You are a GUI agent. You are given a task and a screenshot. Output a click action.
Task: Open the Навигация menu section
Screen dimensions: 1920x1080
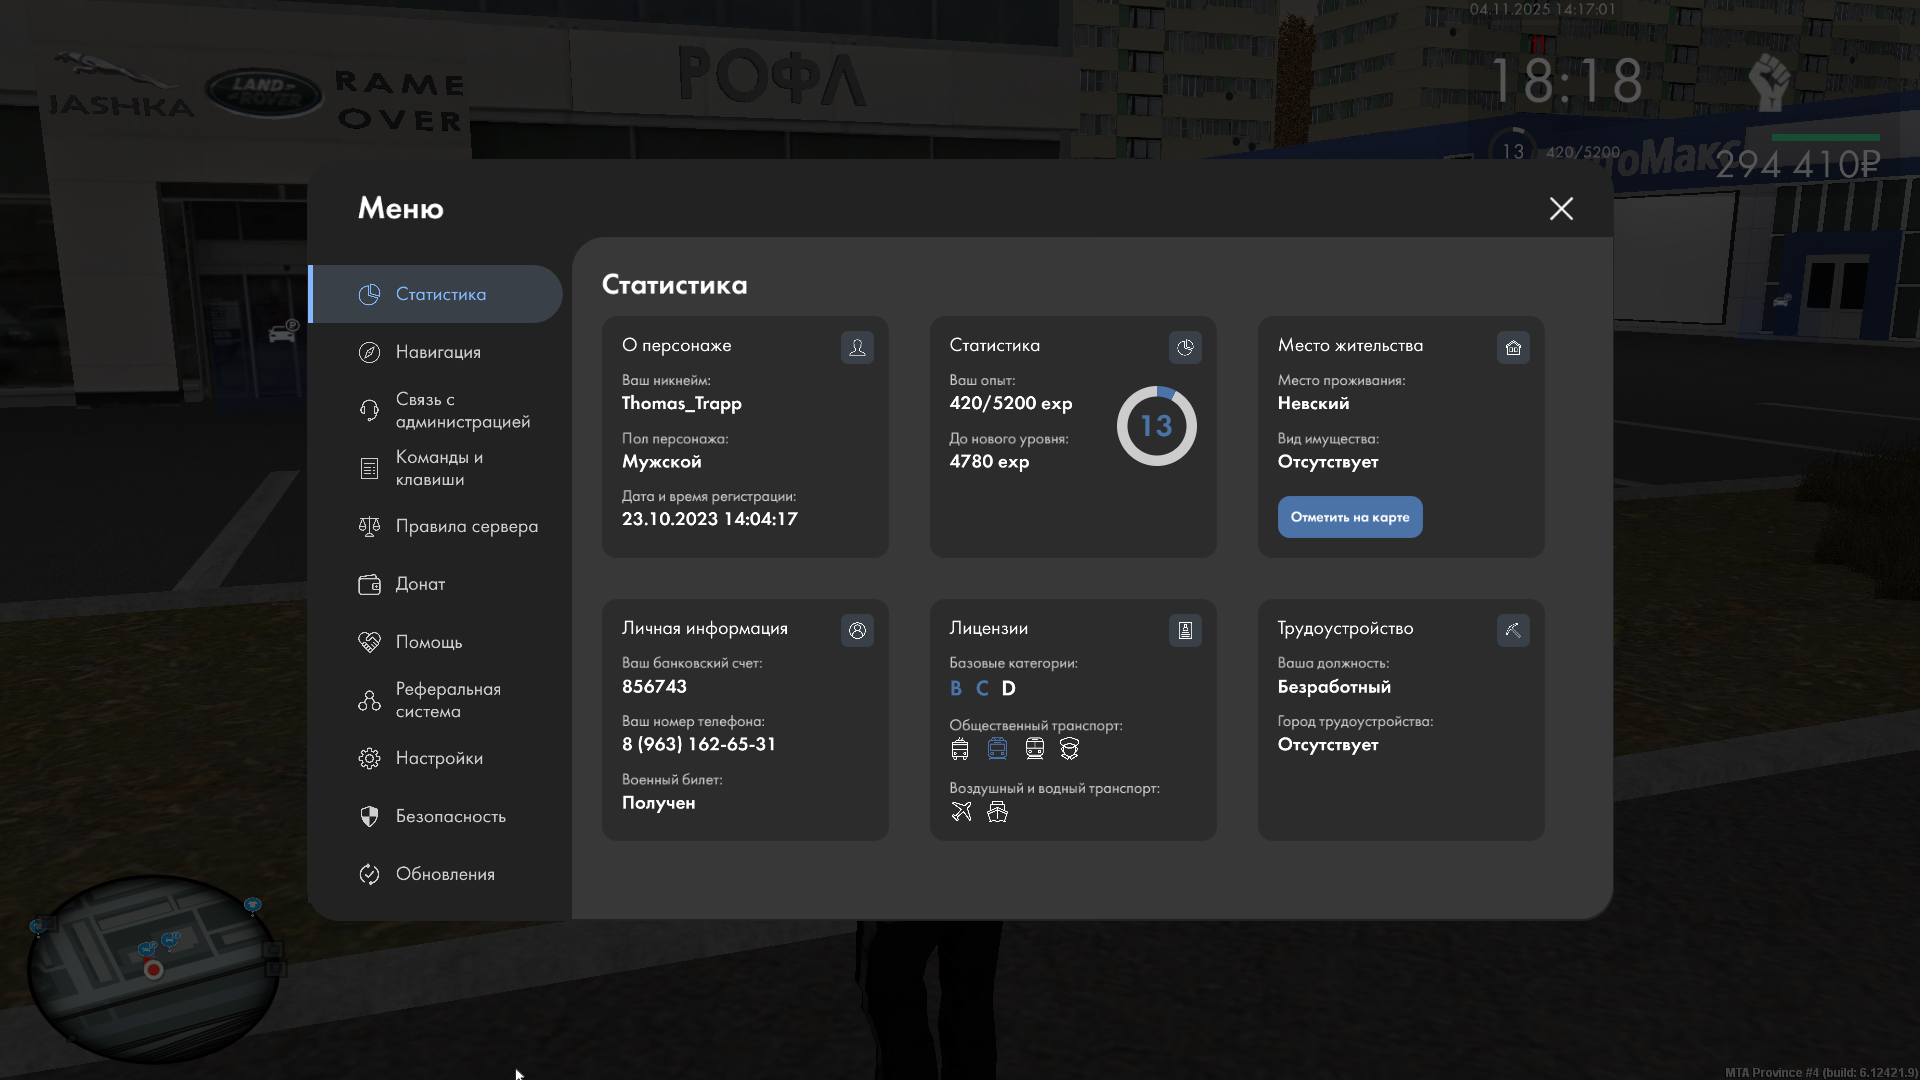[438, 352]
